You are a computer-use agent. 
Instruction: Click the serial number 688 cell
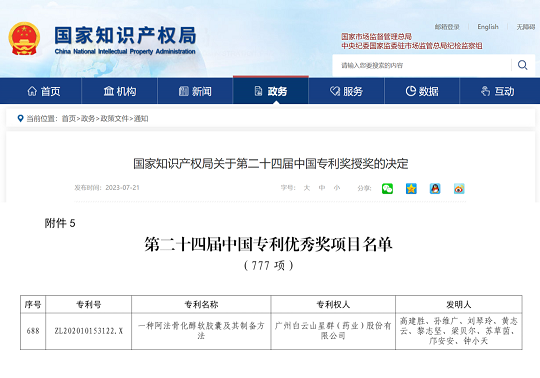[33, 331]
